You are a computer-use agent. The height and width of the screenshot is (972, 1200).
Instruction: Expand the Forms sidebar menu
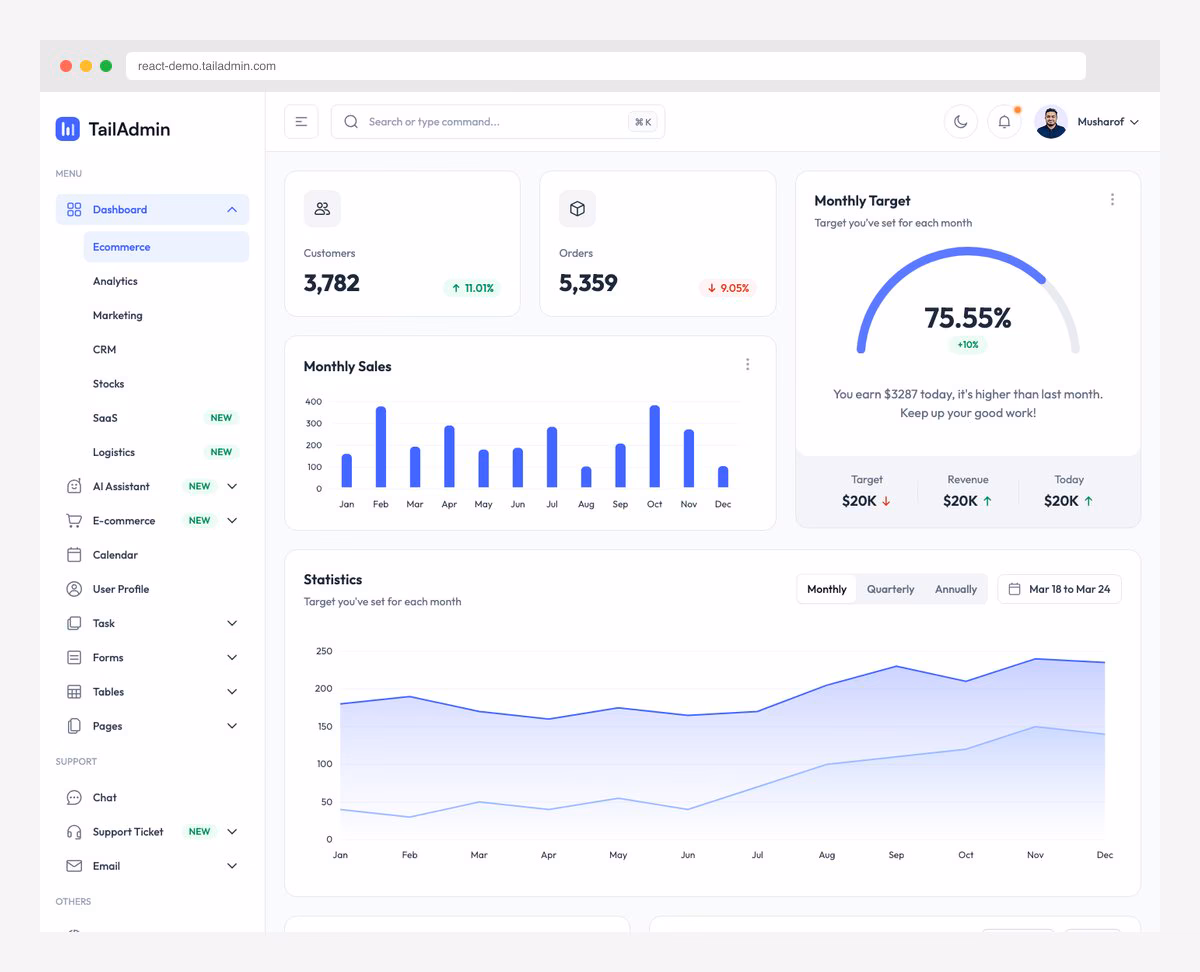[x=106, y=657]
